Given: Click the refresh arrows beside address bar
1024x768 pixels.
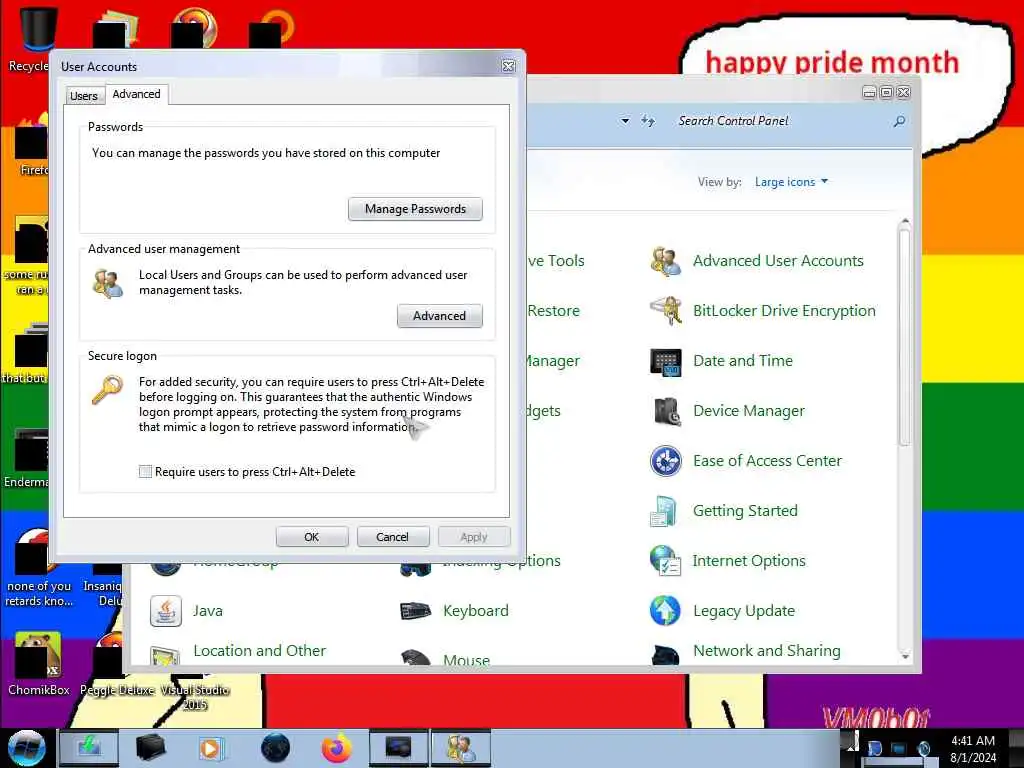Looking at the screenshot, I should coord(648,121).
